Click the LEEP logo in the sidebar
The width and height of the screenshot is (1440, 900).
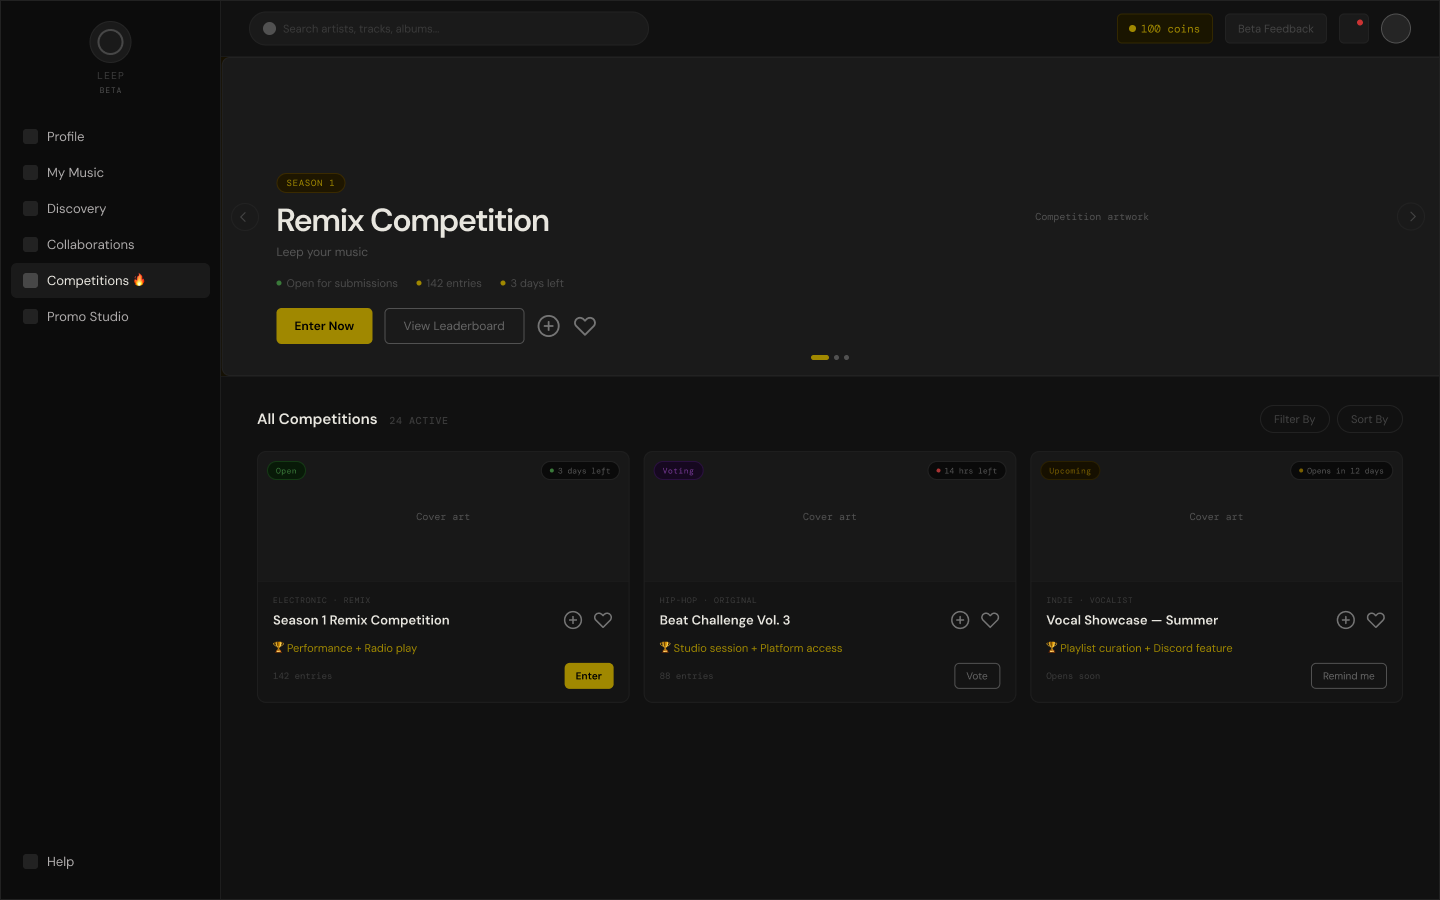coord(110,42)
